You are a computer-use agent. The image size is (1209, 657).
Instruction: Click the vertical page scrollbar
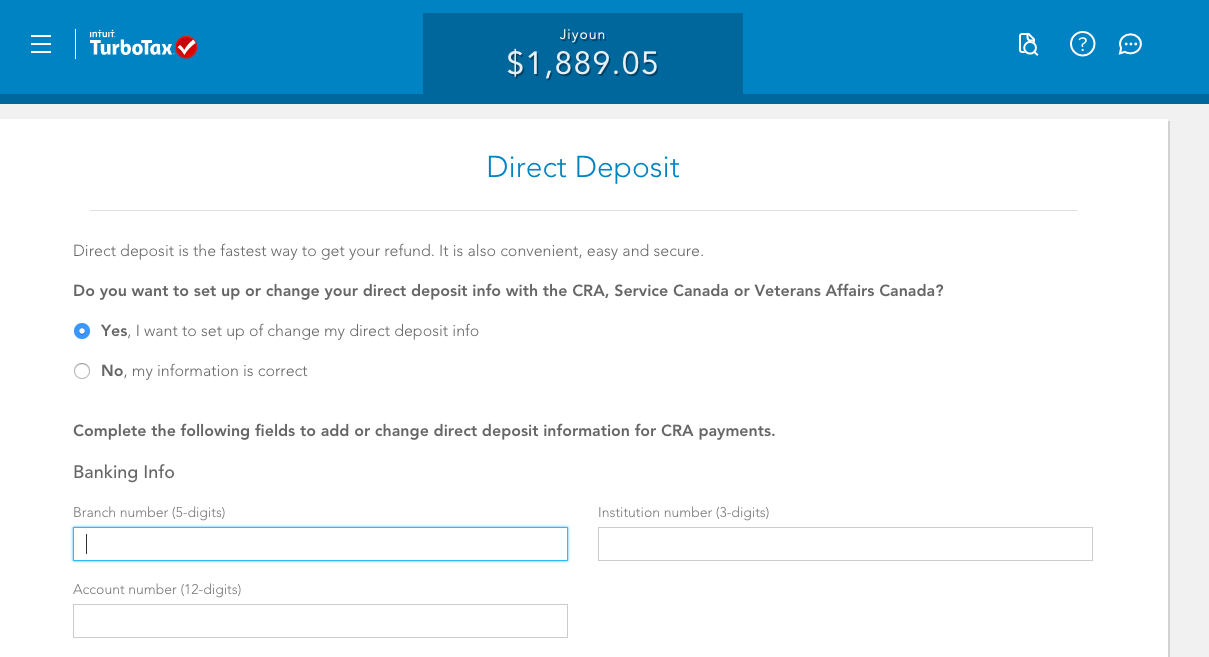pyautogui.click(x=1189, y=388)
